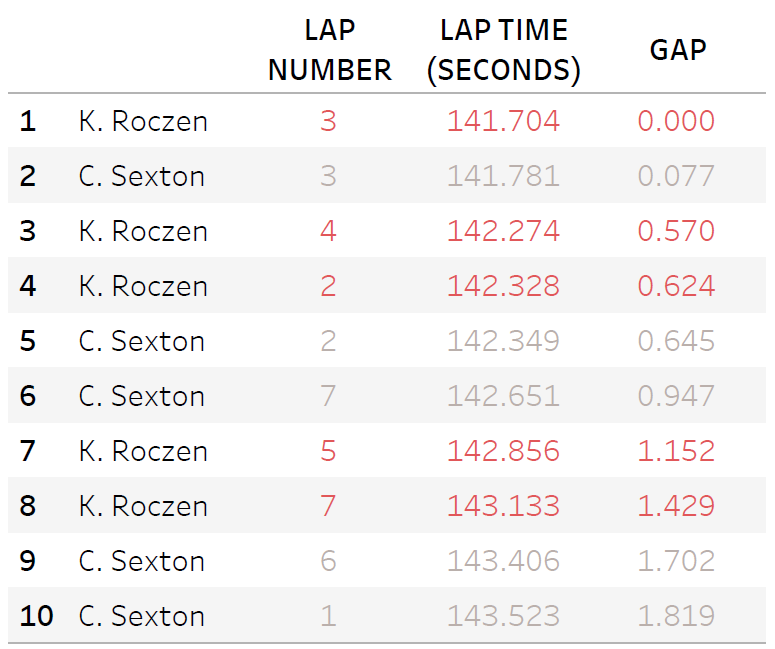
Task: Click the 1.819 gap value
Action: (x=677, y=617)
